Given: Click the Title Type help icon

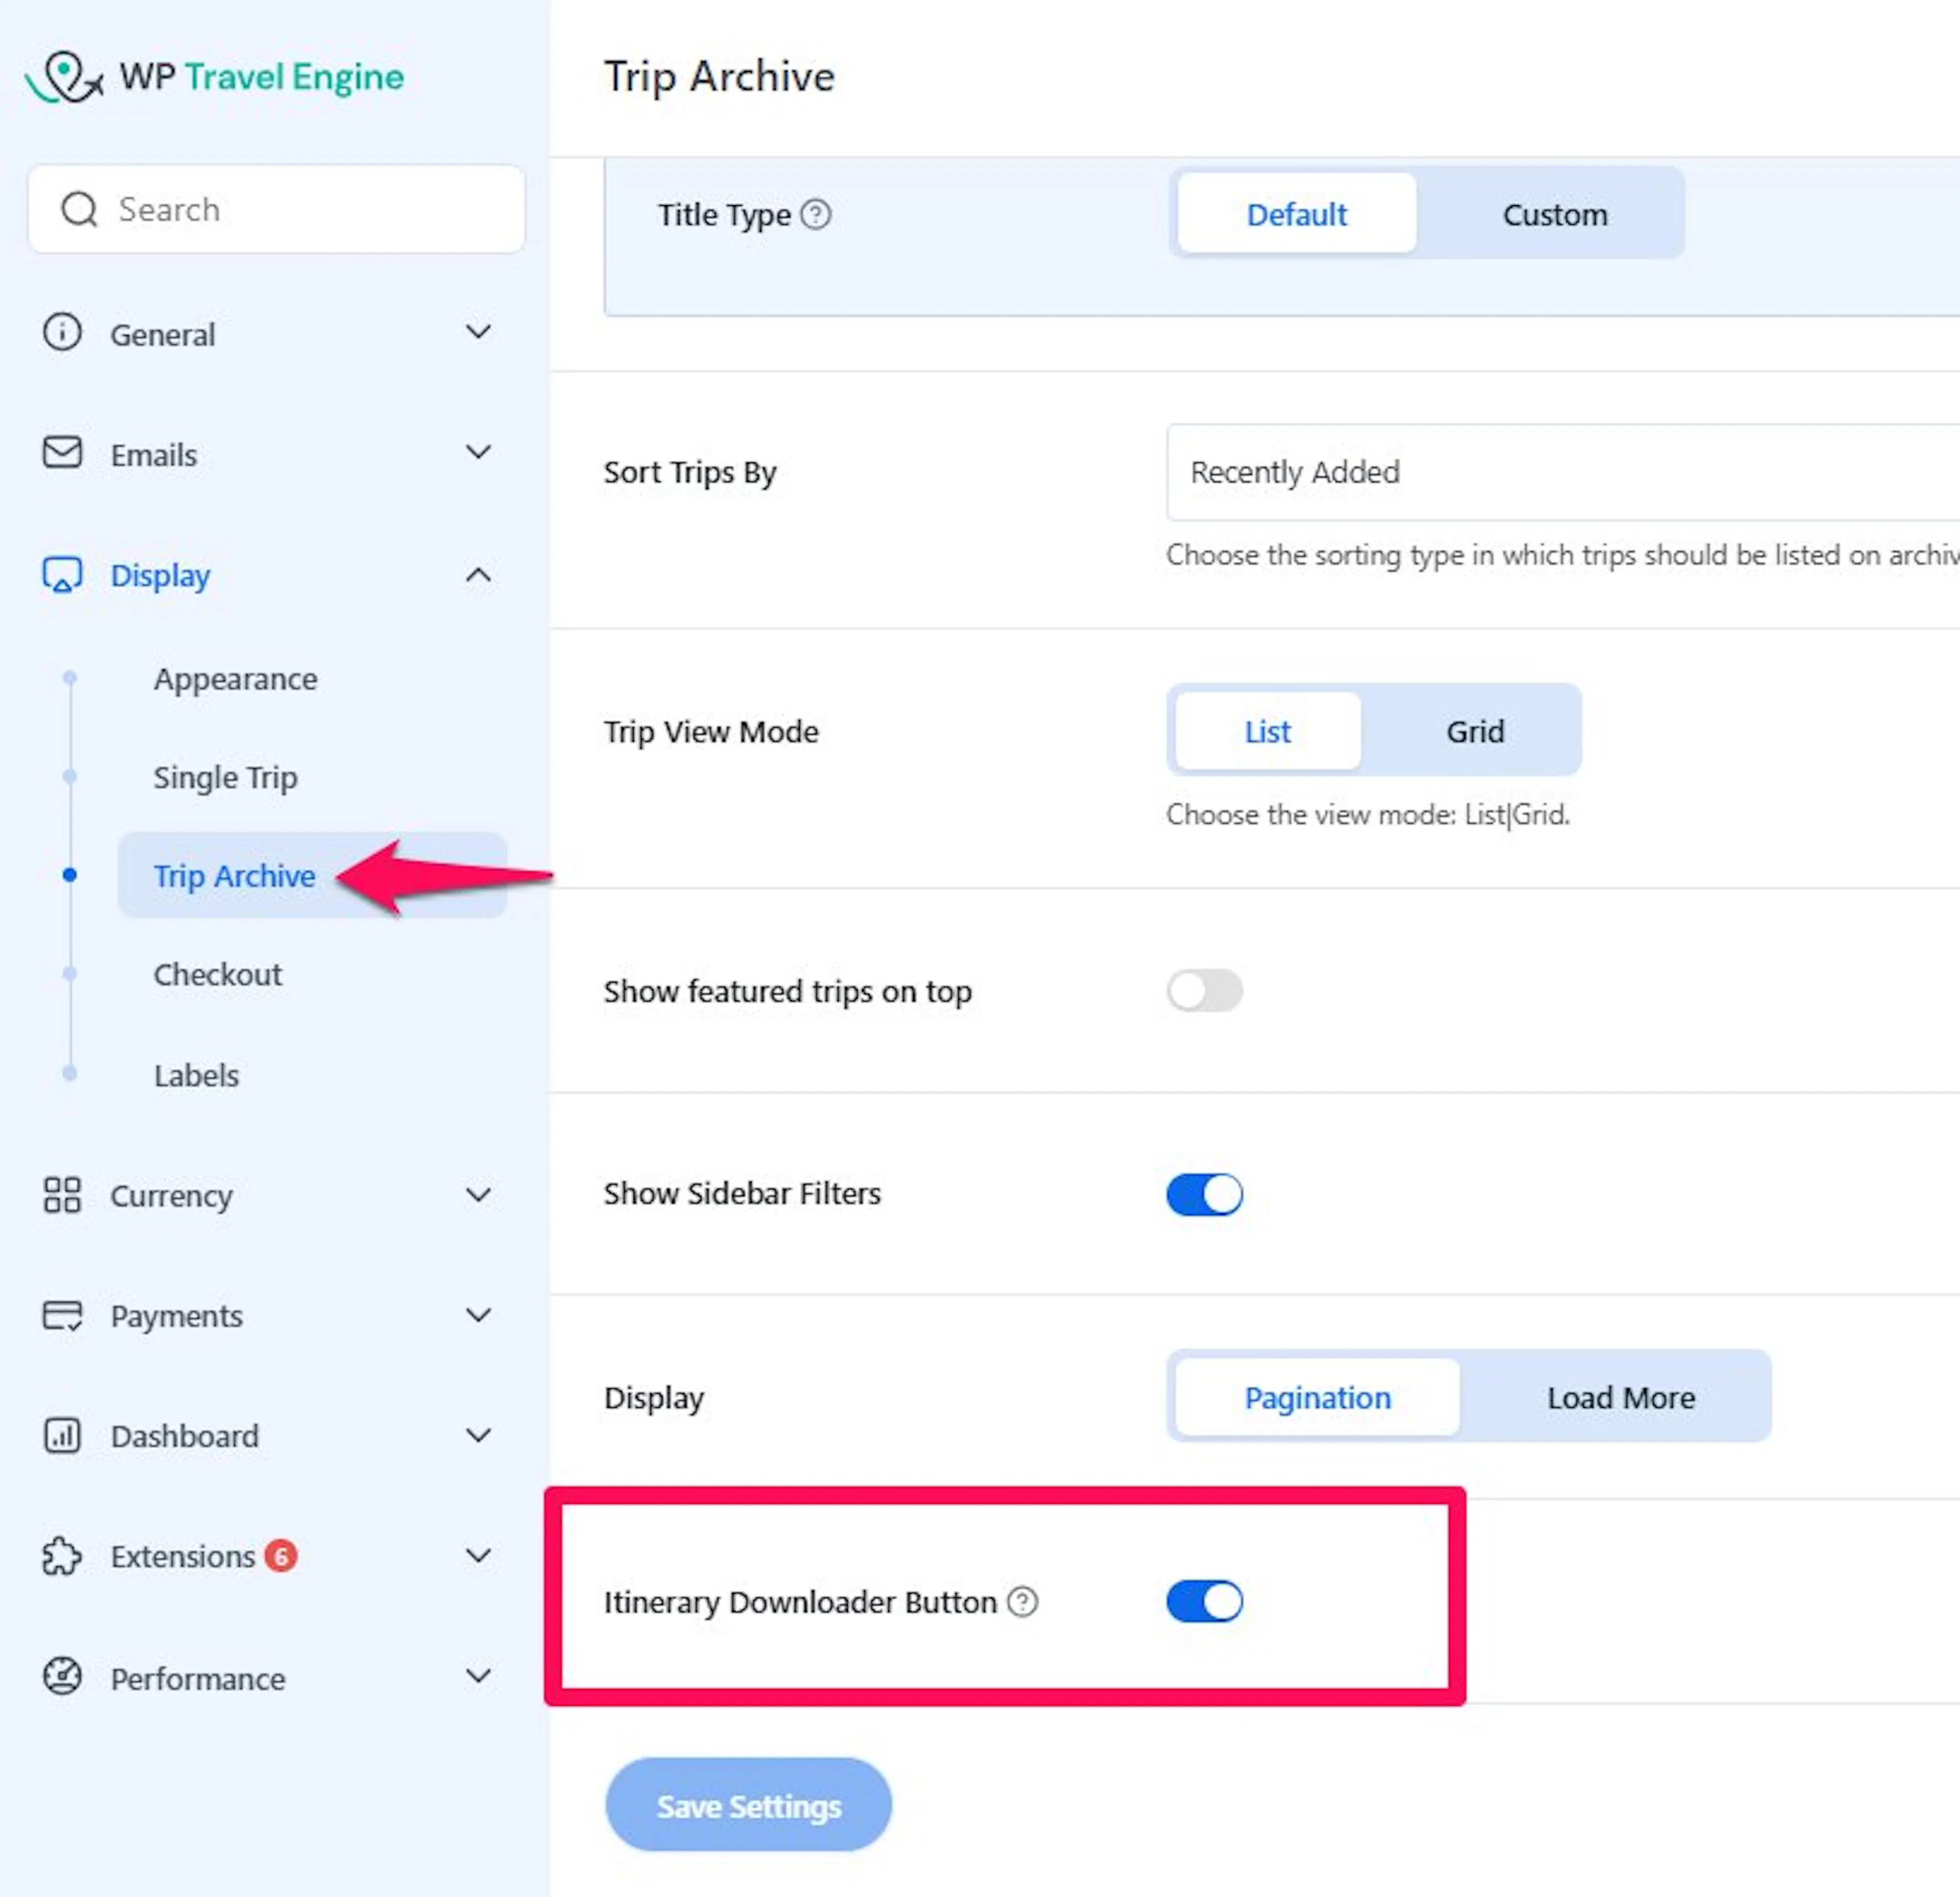Looking at the screenshot, I should (816, 214).
